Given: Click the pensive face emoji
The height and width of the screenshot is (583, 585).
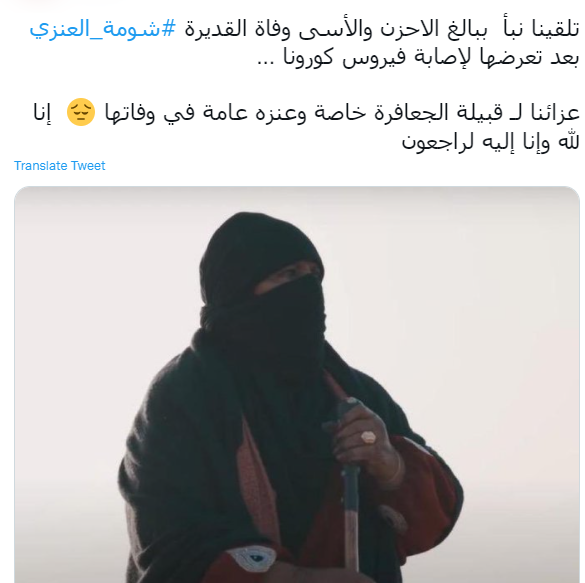Looking at the screenshot, I should (x=81, y=112).
